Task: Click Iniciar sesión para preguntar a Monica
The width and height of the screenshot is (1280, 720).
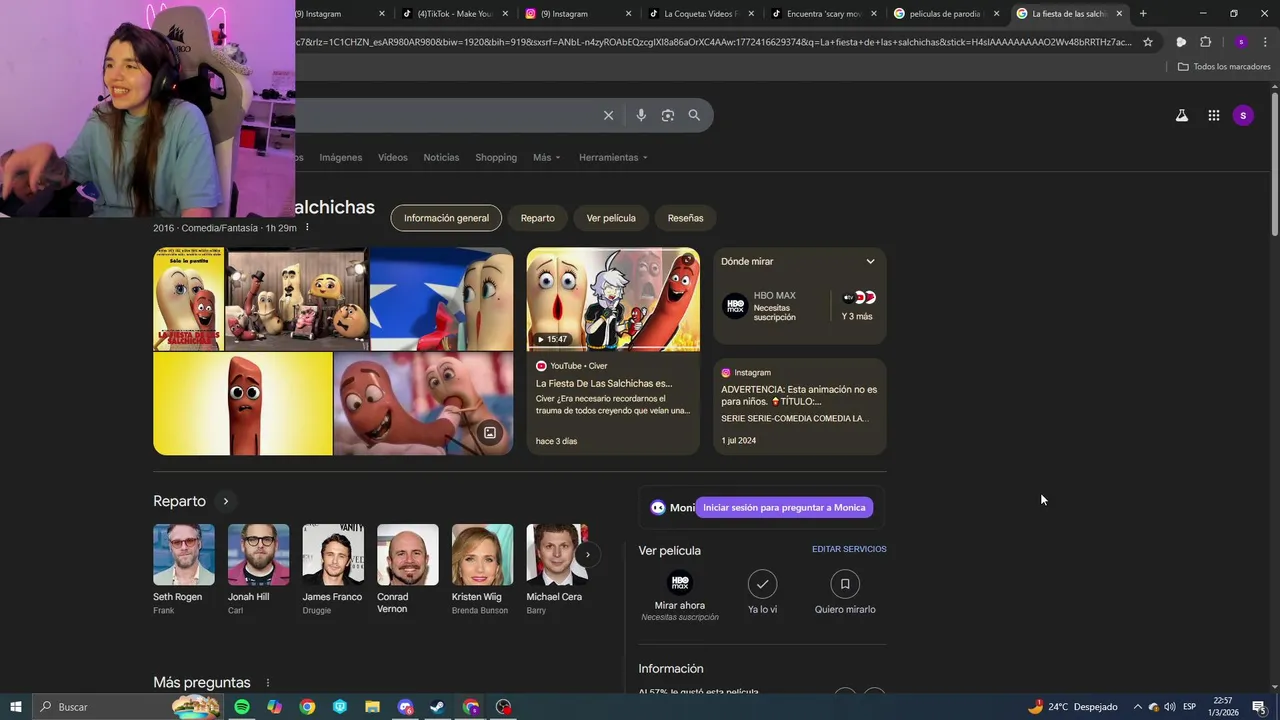Action: [x=784, y=508]
